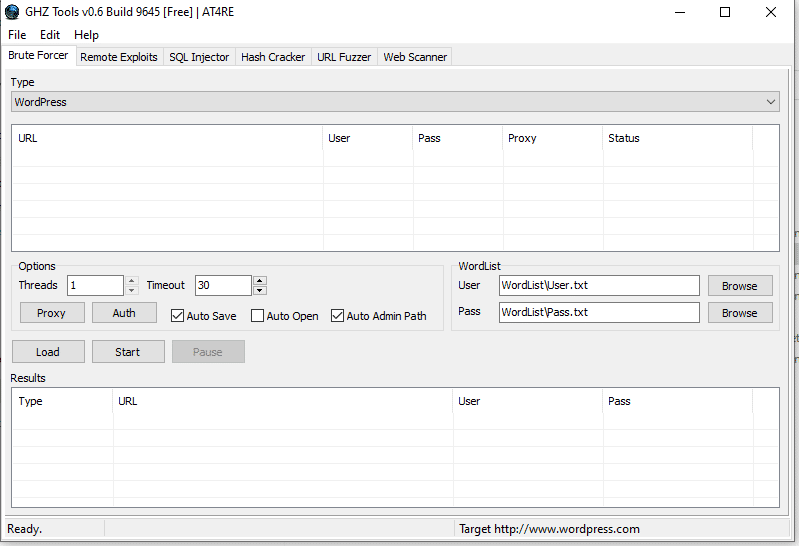Image resolution: width=799 pixels, height=546 pixels.
Task: Click the Pass wordlist path field
Action: click(x=599, y=313)
